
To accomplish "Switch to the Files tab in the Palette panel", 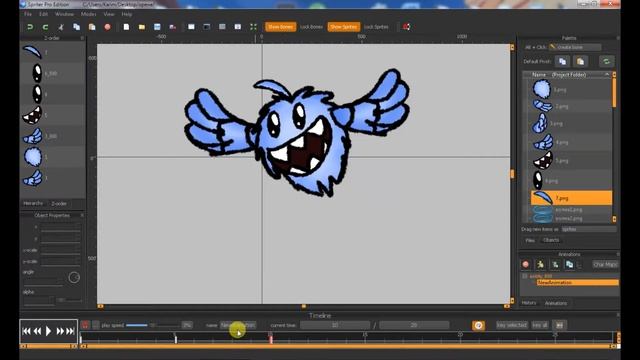I will point(530,240).
